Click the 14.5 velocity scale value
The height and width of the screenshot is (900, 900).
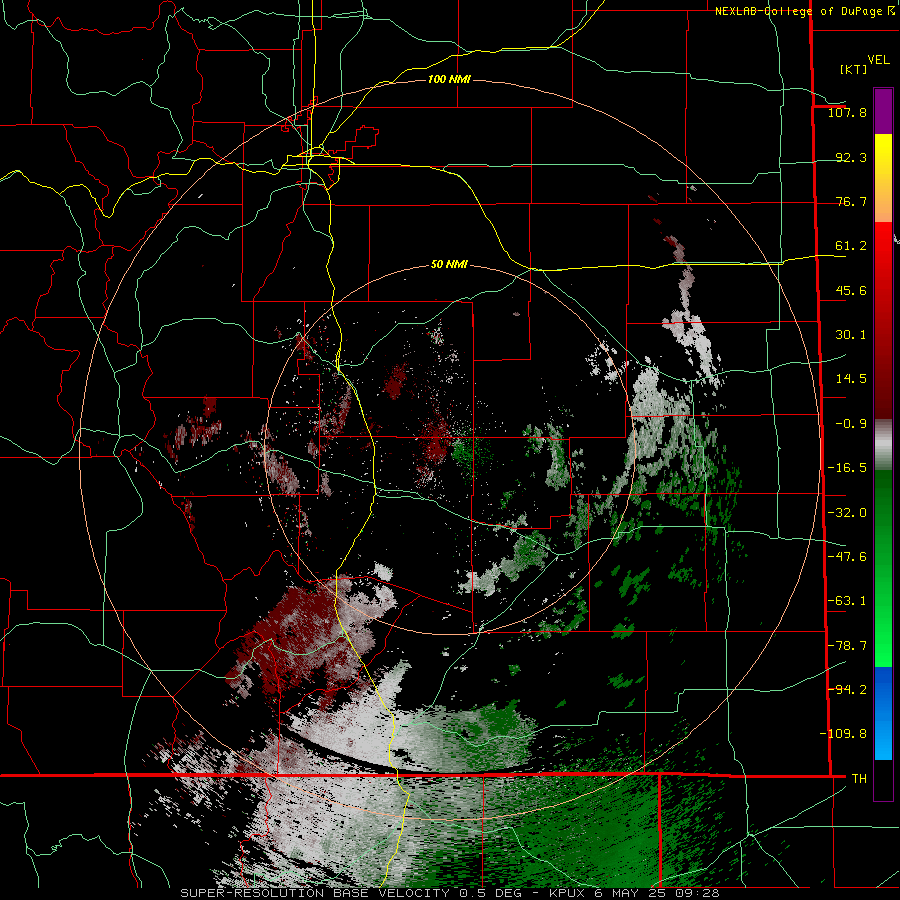pyautogui.click(x=851, y=379)
